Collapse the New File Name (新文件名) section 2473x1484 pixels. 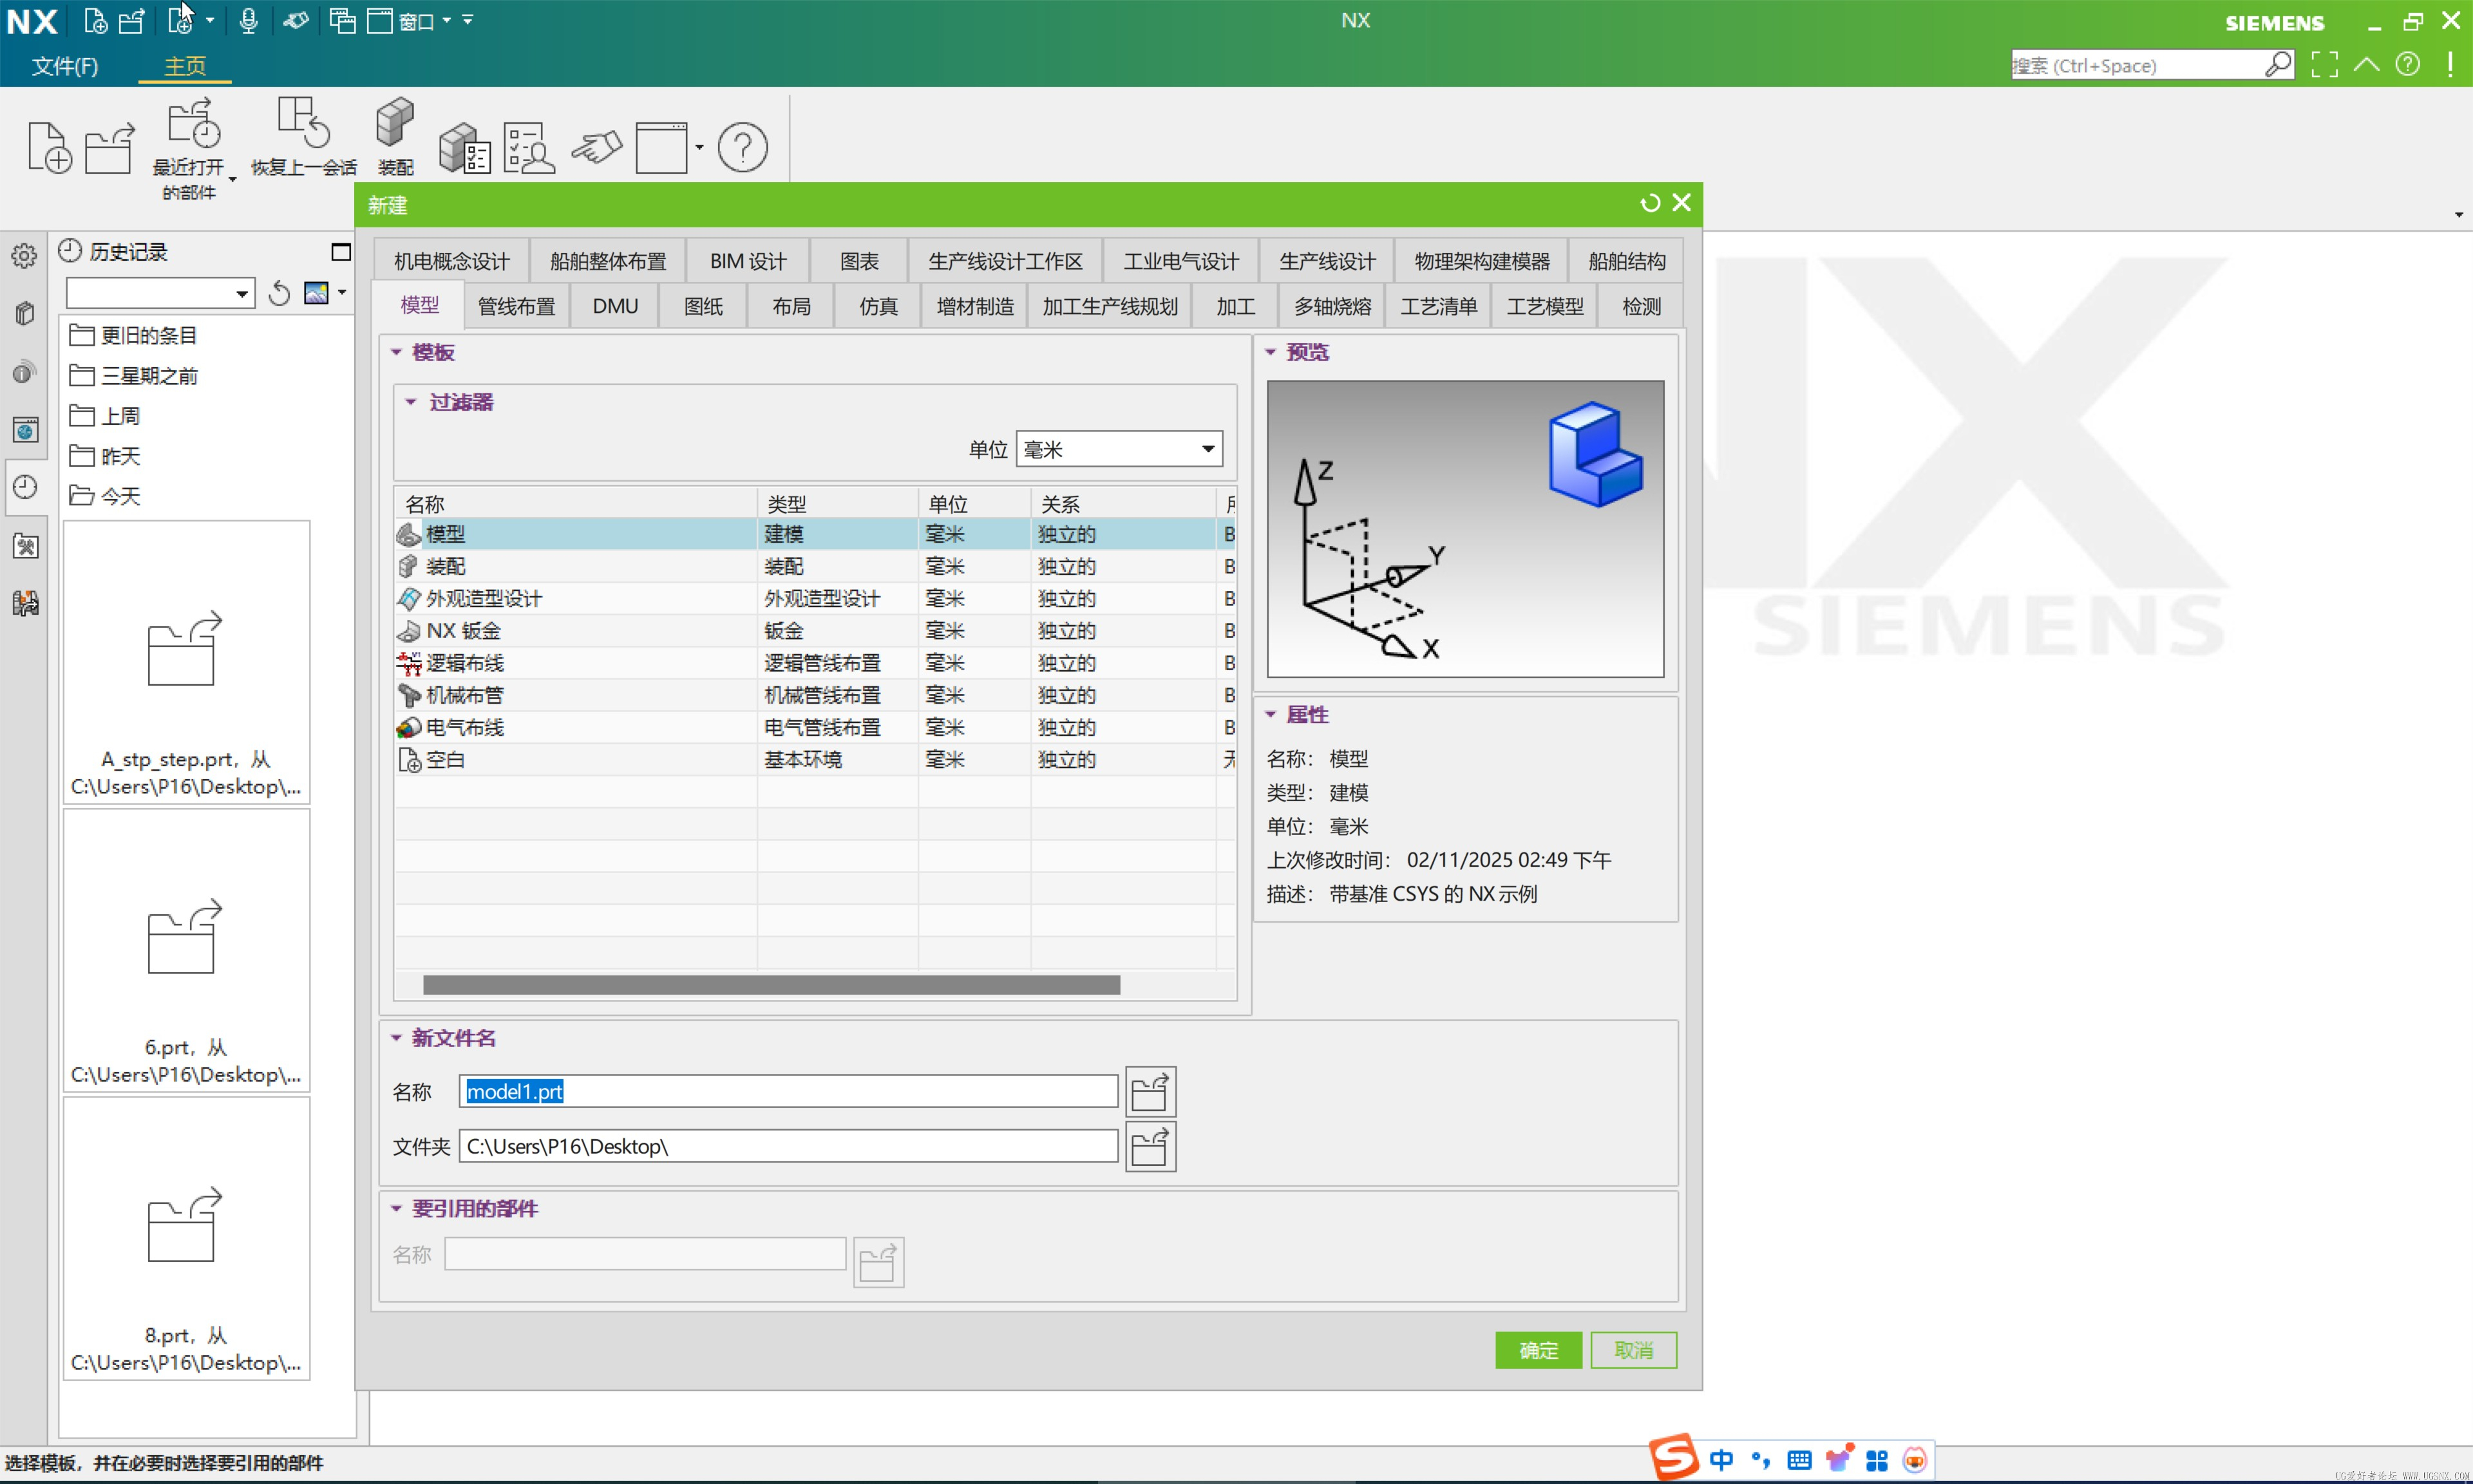tap(396, 1038)
